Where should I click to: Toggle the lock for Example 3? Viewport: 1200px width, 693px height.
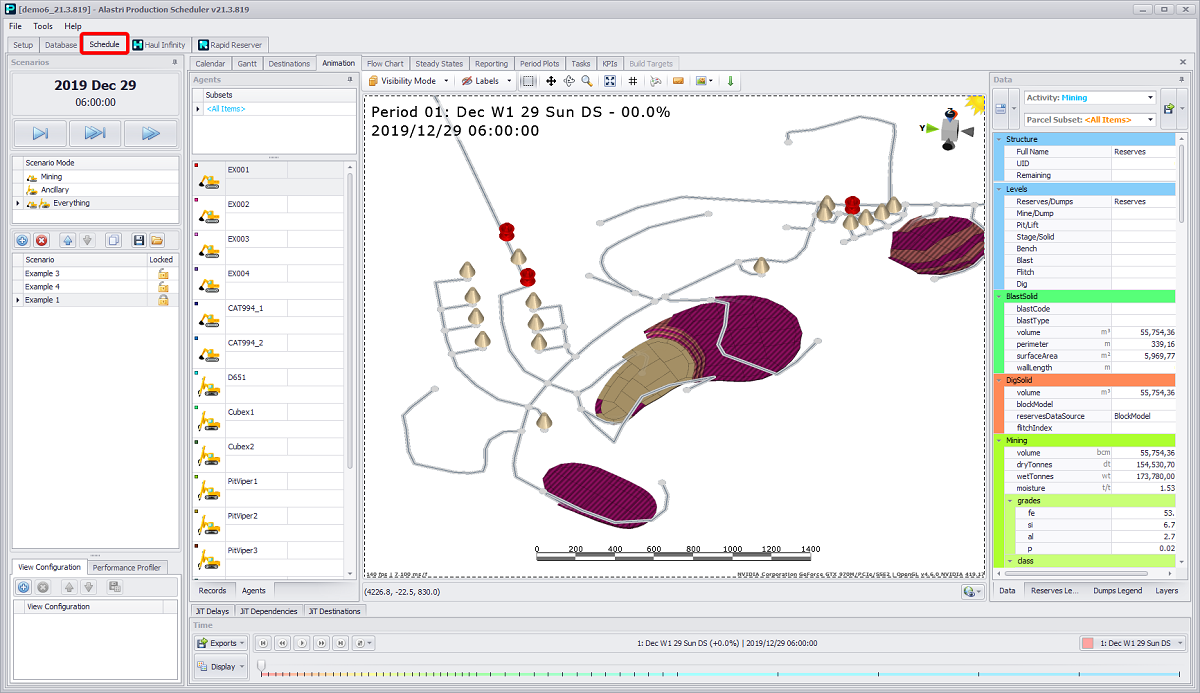tap(162, 273)
